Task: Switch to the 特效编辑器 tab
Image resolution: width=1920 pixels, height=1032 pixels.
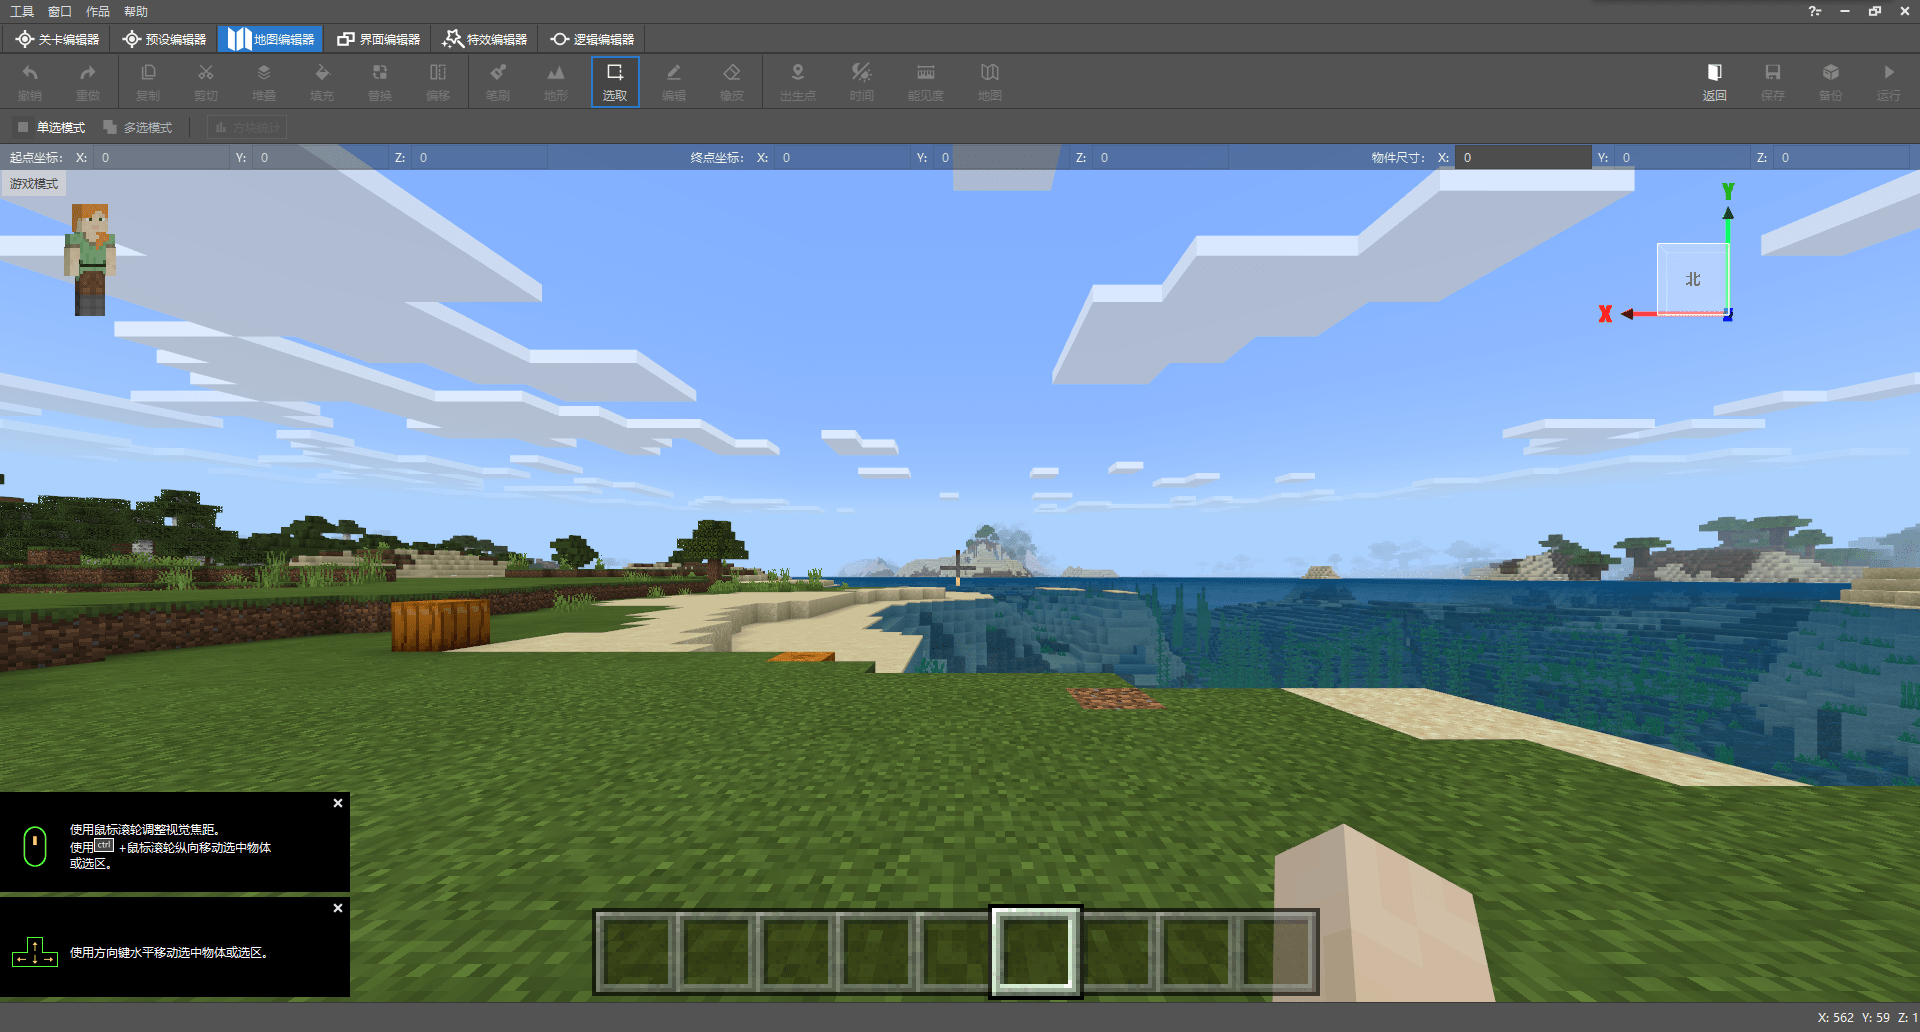Action: pyautogui.click(x=485, y=39)
